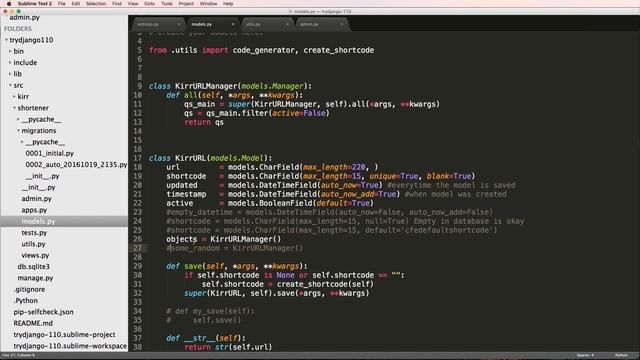This screenshot has width=640, height=360.
Task: Change the Python syntax selector in status bar
Action: click(x=621, y=356)
